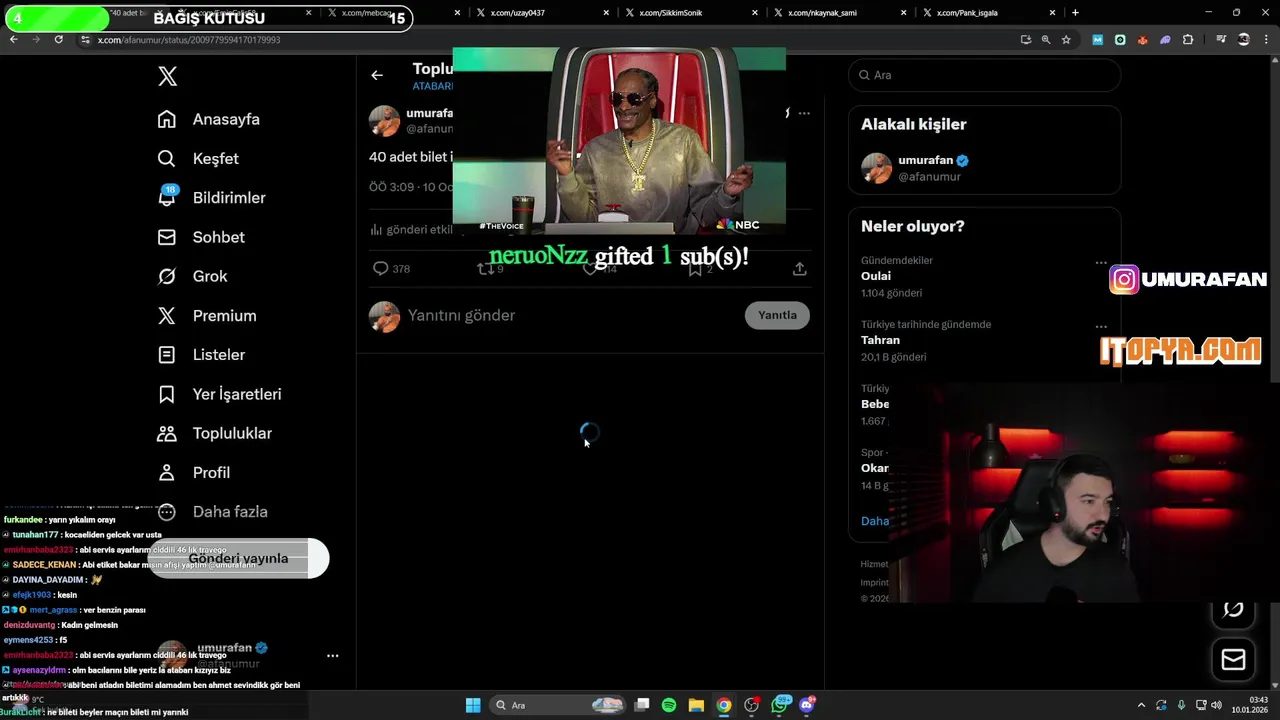Go to Anasayfa home page
The height and width of the screenshot is (720, 1280).
point(208,119)
